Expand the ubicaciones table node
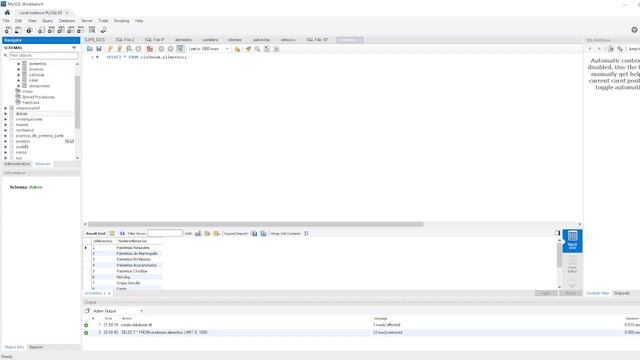This screenshot has height=360, width=640. pos(19,86)
